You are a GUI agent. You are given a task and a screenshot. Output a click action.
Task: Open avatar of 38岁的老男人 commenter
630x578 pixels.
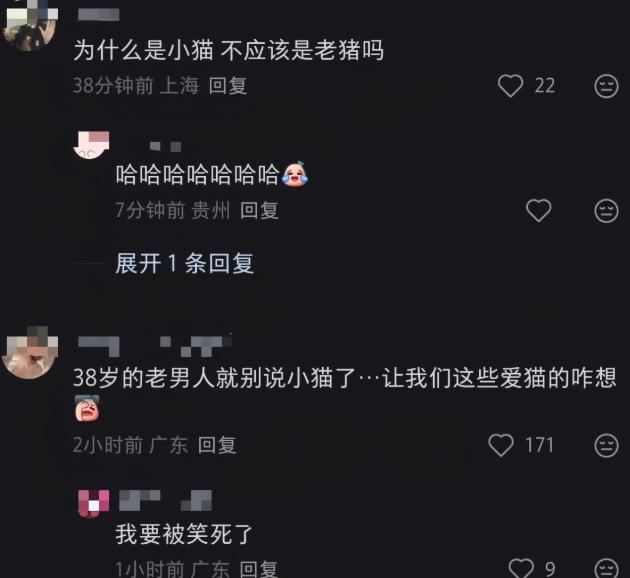[30, 352]
